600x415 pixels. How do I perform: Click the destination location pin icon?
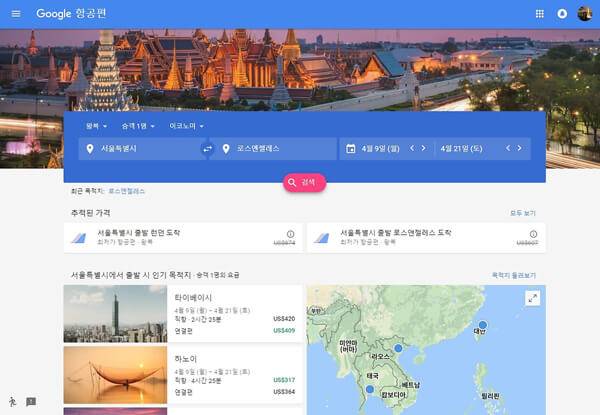[x=226, y=148]
